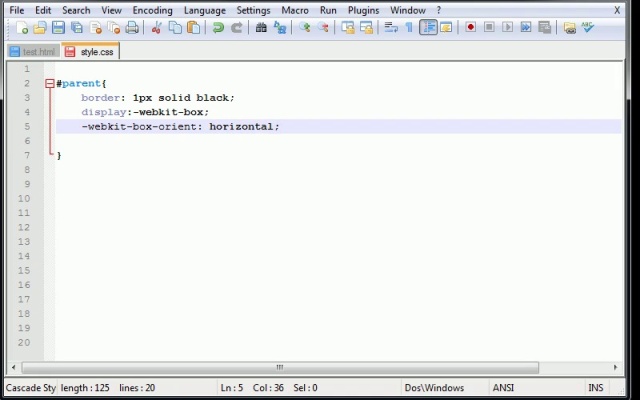Image resolution: width=640 pixels, height=400 pixels.
Task: Open the File menu
Action: (x=17, y=10)
